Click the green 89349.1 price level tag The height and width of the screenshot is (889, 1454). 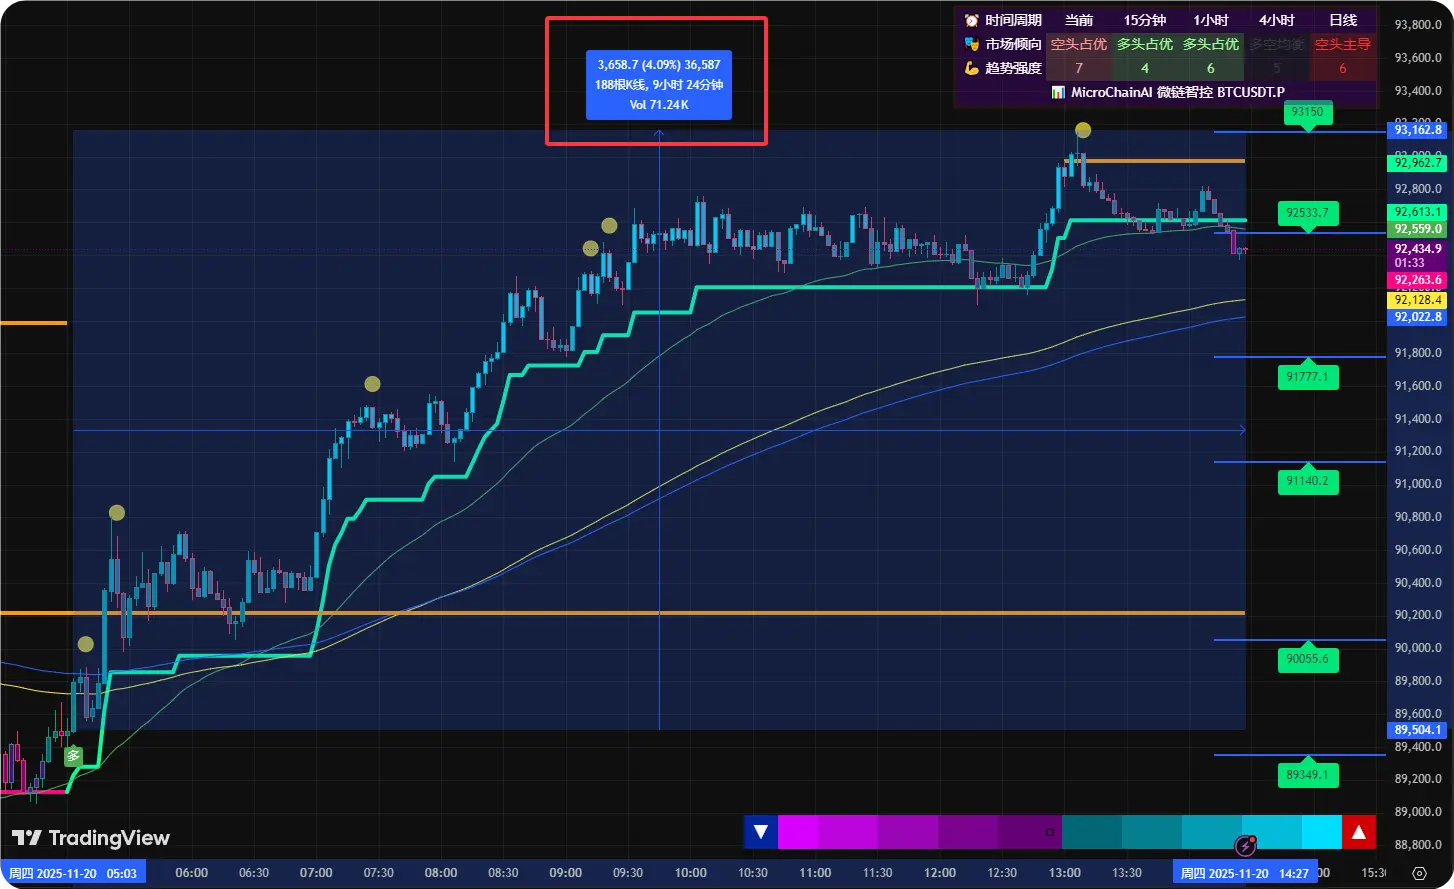click(x=1307, y=775)
